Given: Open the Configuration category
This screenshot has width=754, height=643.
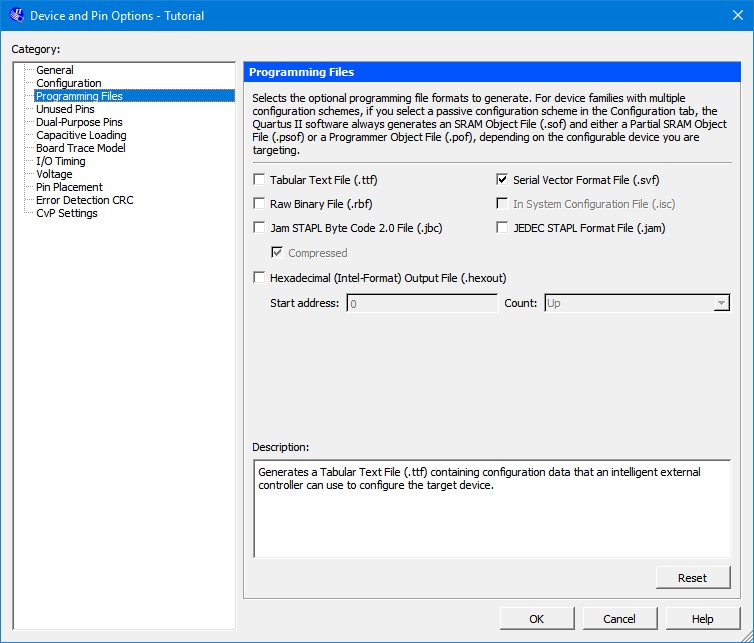Looking at the screenshot, I should point(69,83).
